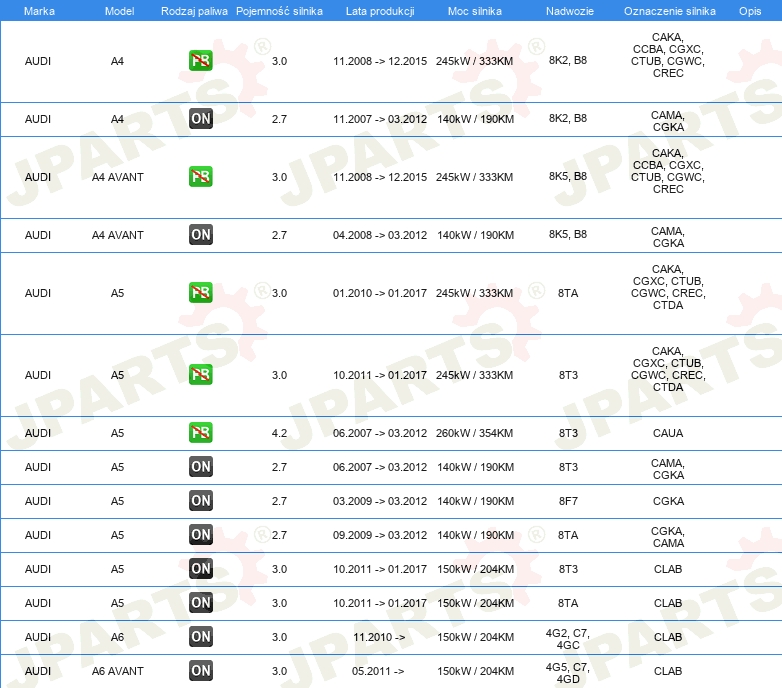Select the CAUA engine code cell
This screenshot has height=688, width=782.
pos(667,433)
